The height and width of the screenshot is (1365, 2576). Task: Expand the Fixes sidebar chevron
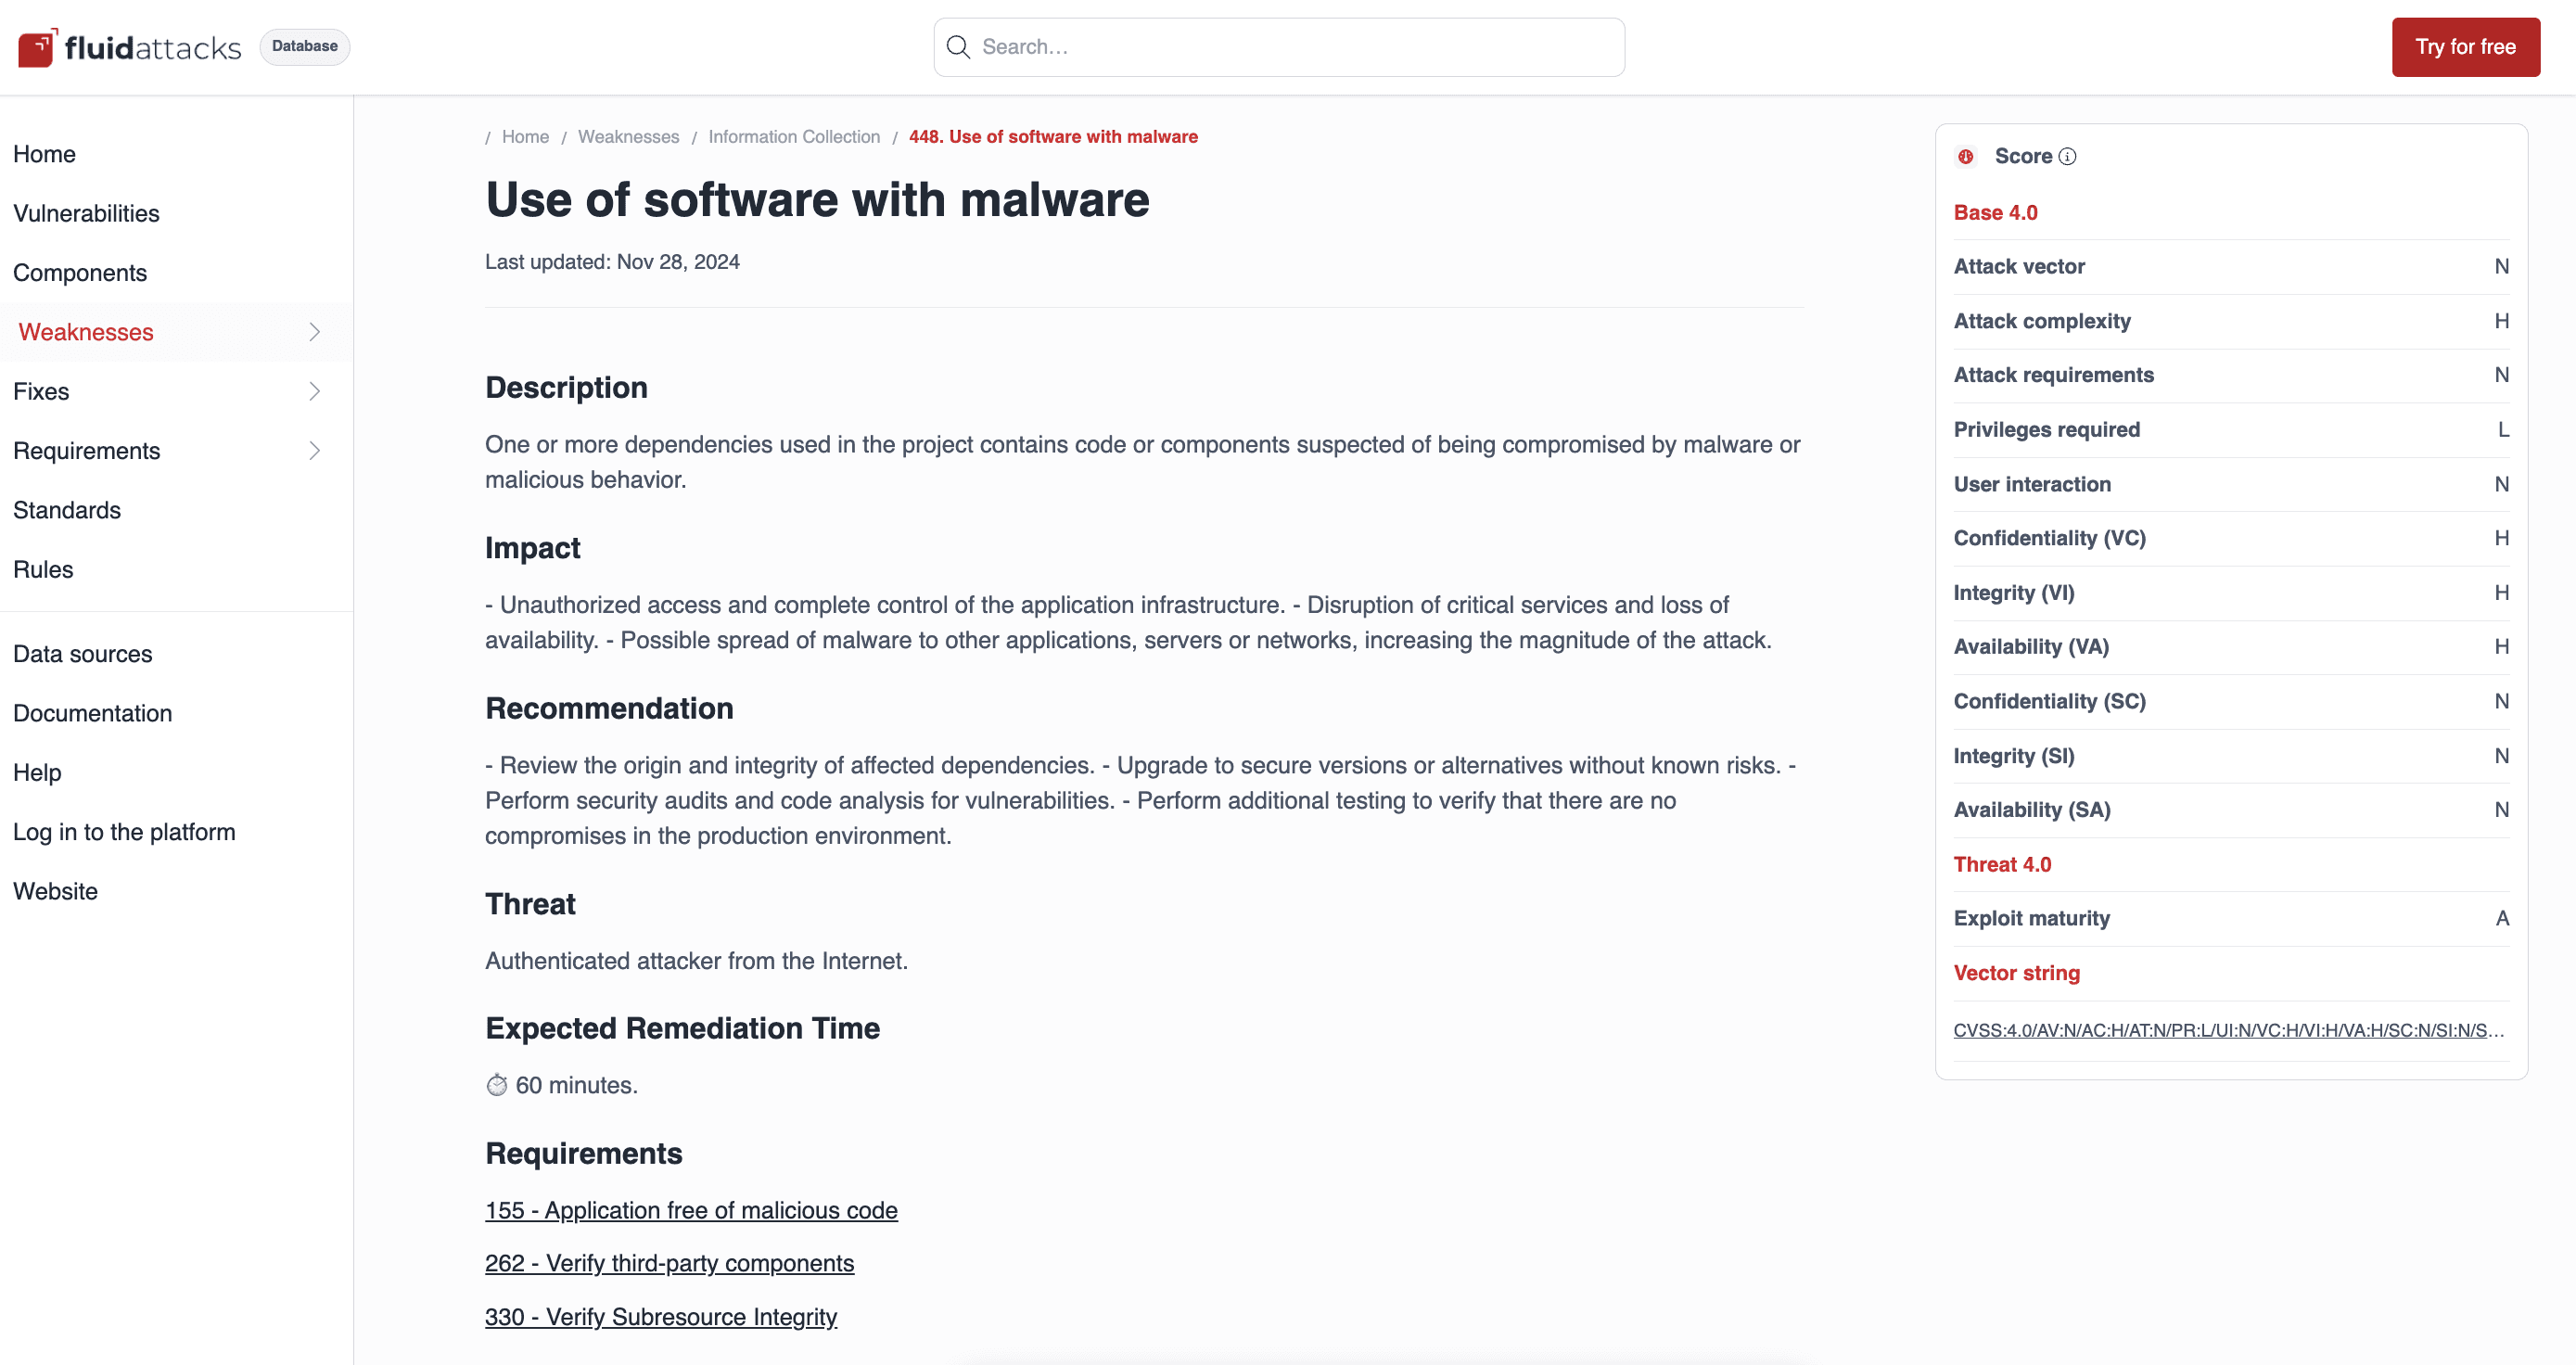coord(314,391)
